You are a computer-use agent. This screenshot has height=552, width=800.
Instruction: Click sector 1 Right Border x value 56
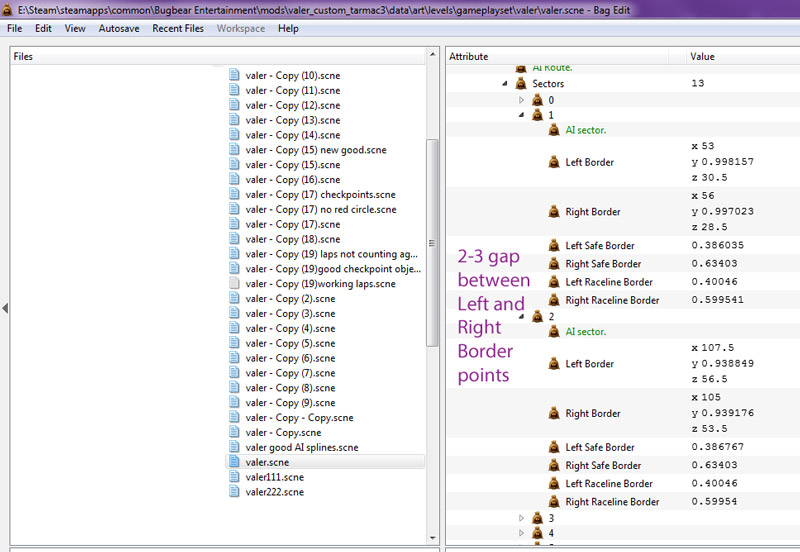coord(703,196)
